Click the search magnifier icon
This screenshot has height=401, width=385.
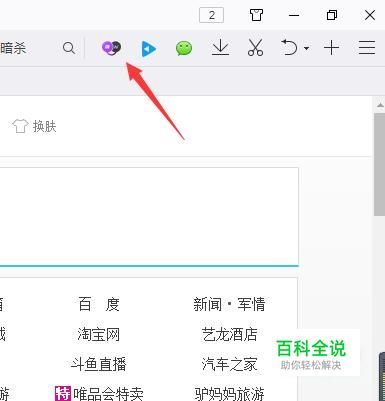point(69,48)
